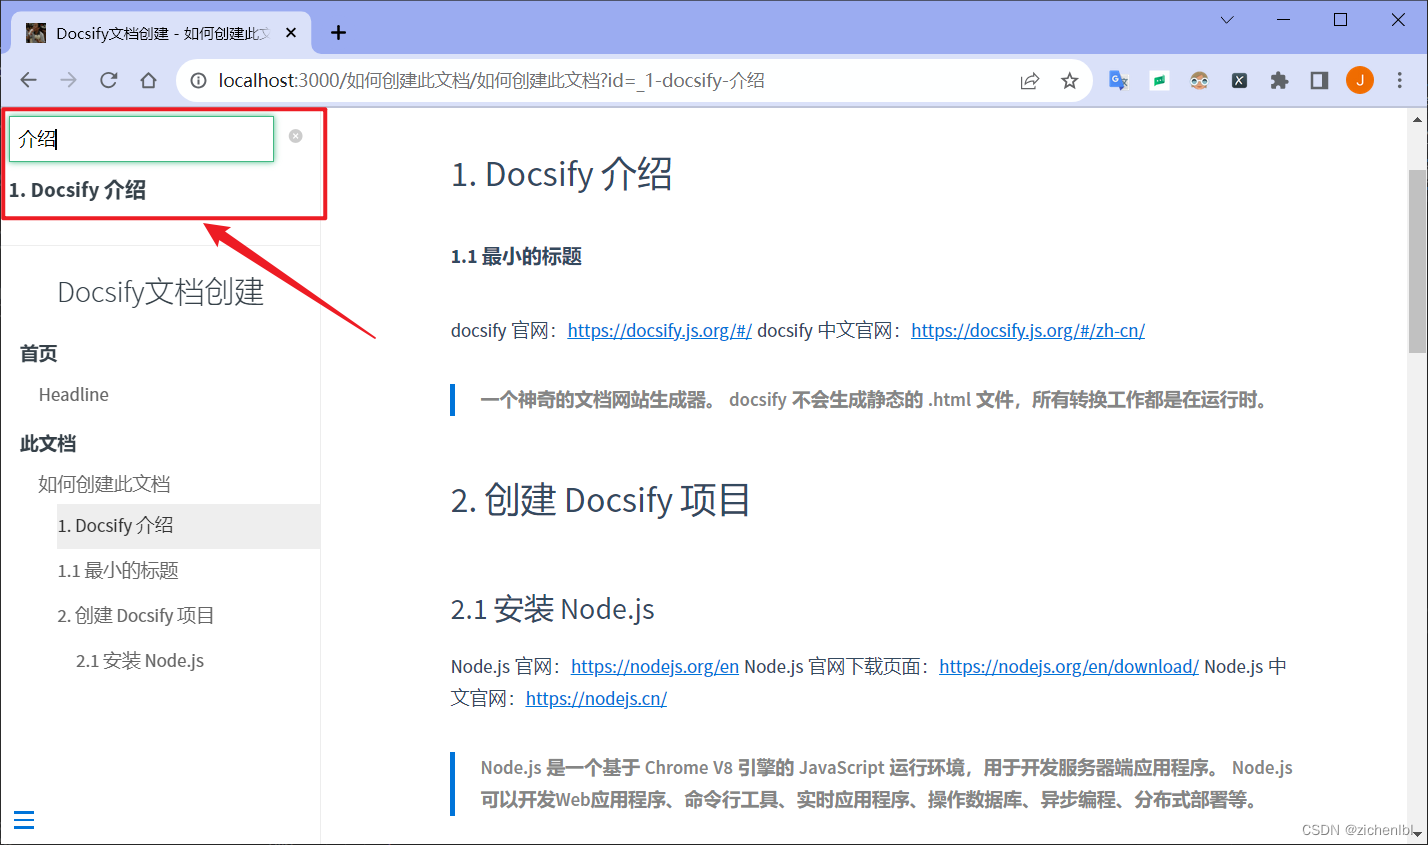Viewport: 1428px width, 845px height.
Task: Share this page from the address bar
Action: tap(1029, 81)
